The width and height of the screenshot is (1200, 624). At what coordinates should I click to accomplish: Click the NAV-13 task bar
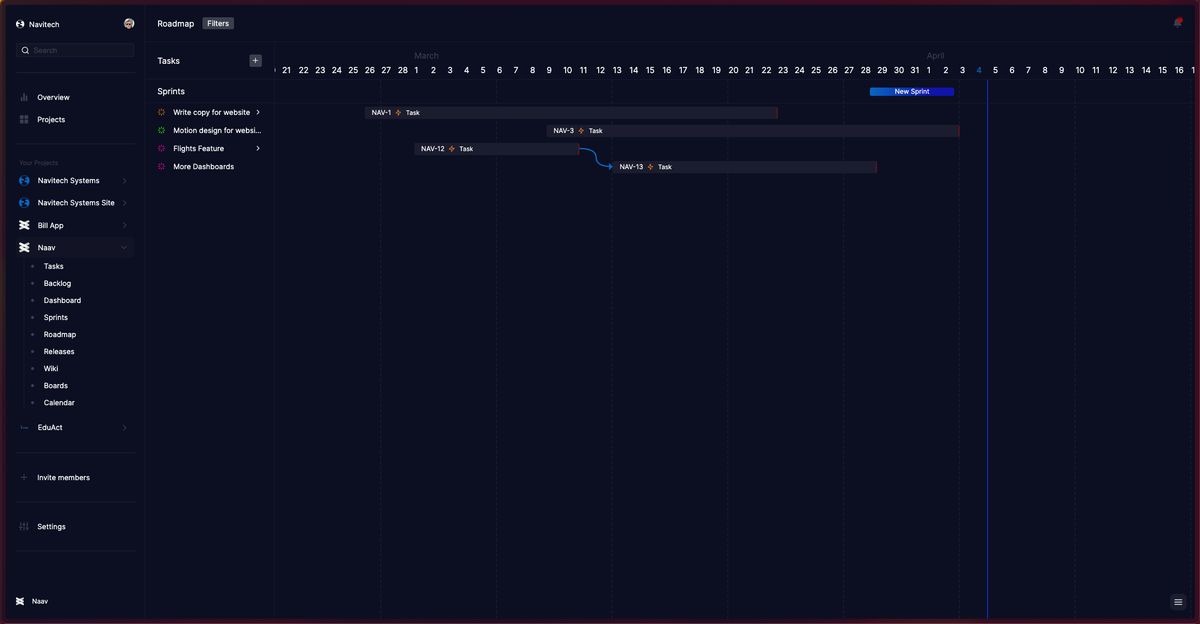[745, 167]
